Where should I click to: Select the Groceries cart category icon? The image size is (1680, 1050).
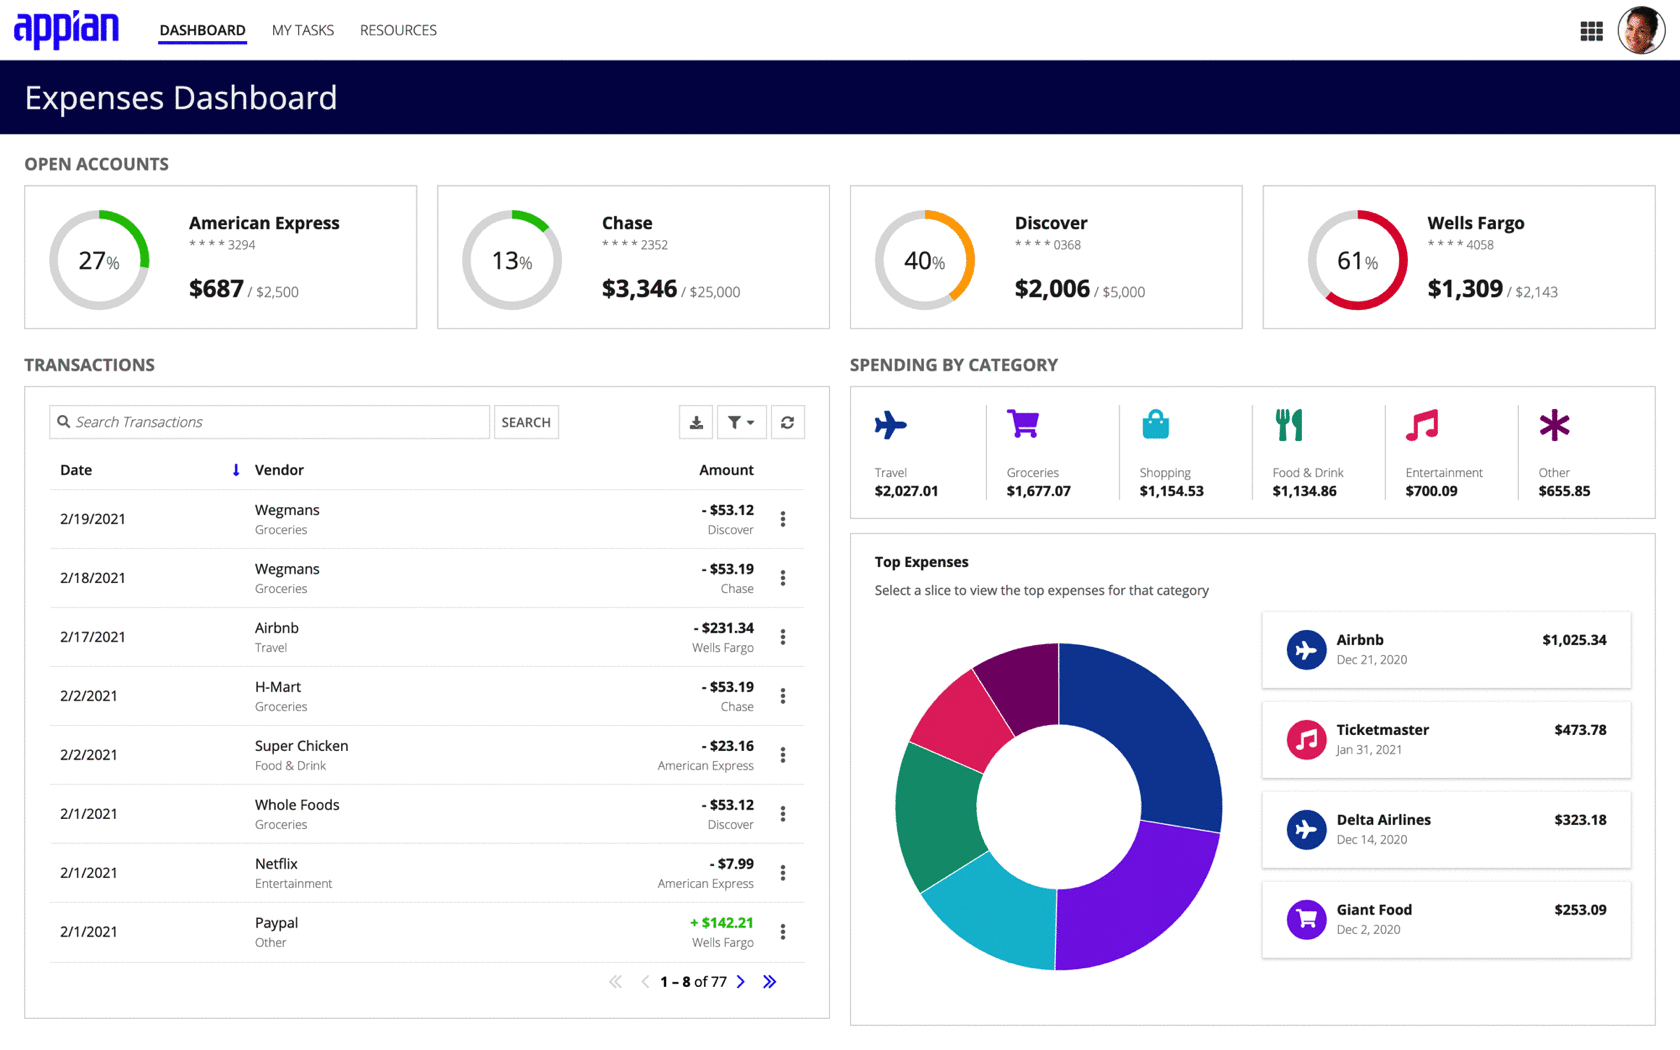pos(1023,424)
